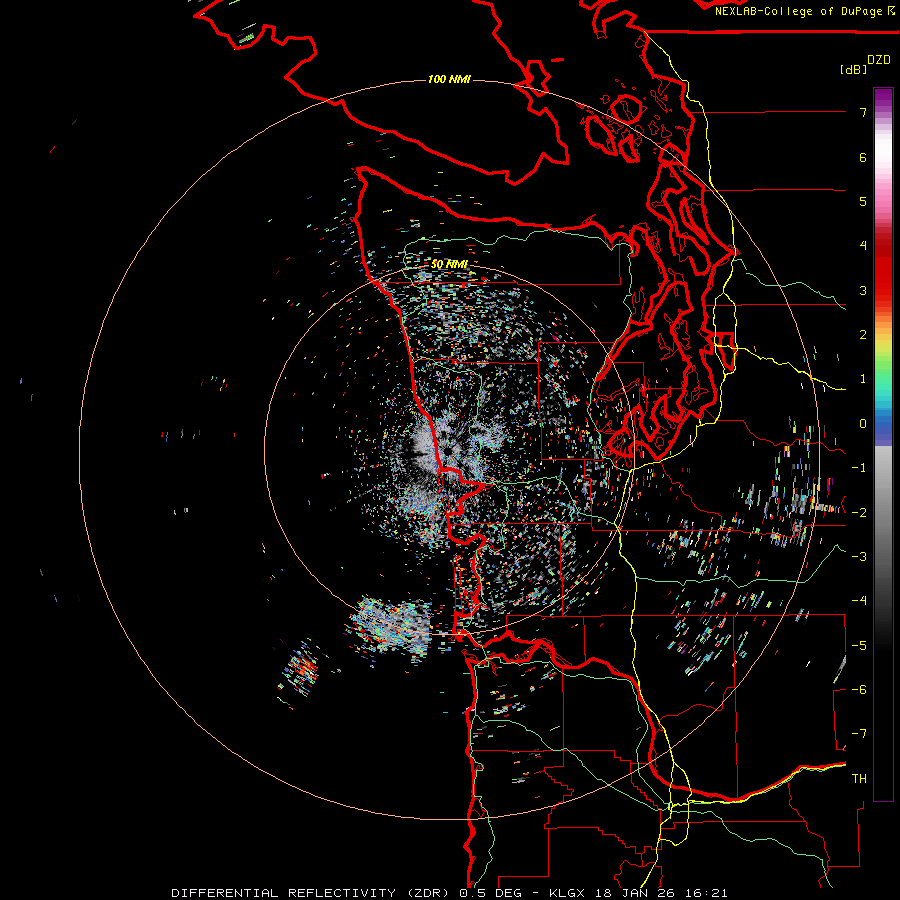Viewport: 900px width, 900px height.
Task: Click the 6 value on the scale
Action: (x=863, y=157)
